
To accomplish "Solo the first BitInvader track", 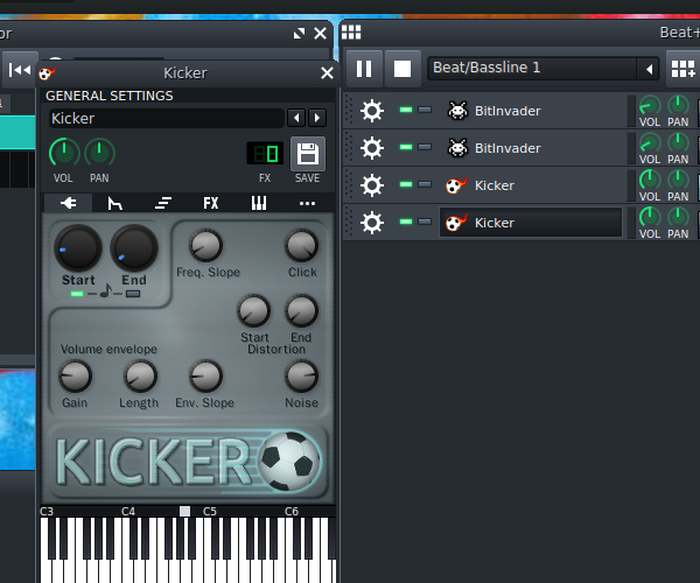I will pos(425,109).
